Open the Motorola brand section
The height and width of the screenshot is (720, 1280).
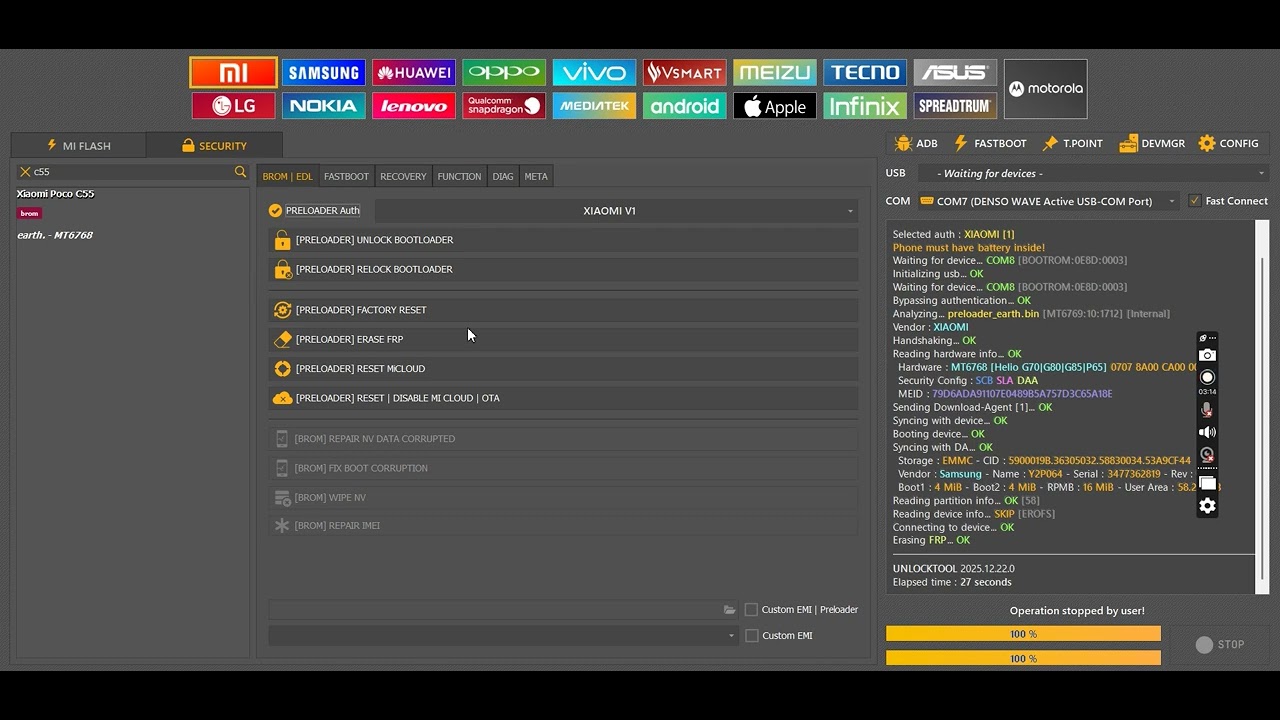[1045, 89]
